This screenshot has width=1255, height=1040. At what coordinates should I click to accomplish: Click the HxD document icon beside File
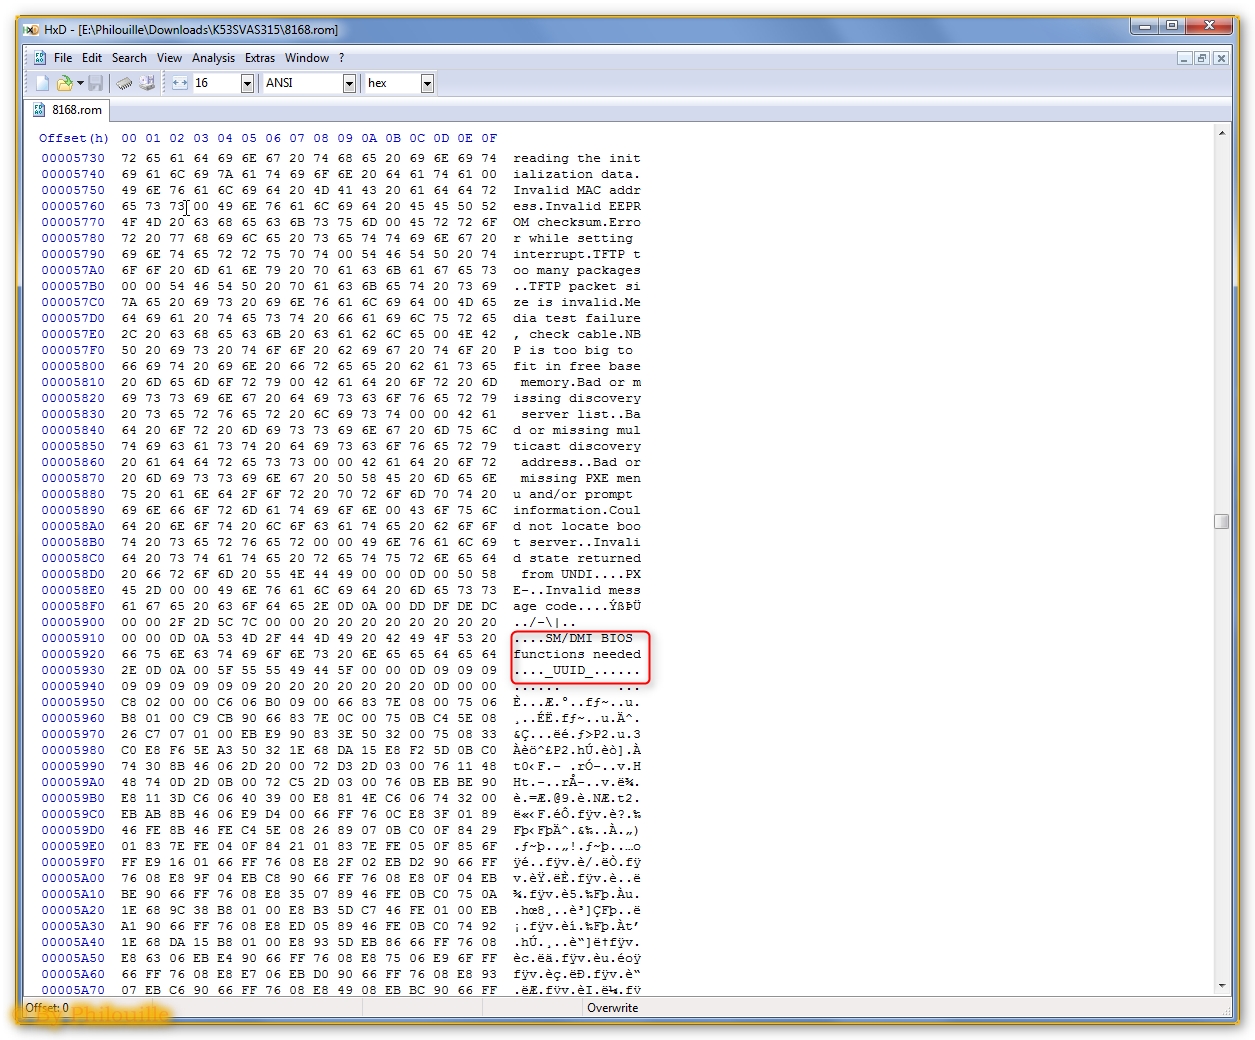[40, 58]
